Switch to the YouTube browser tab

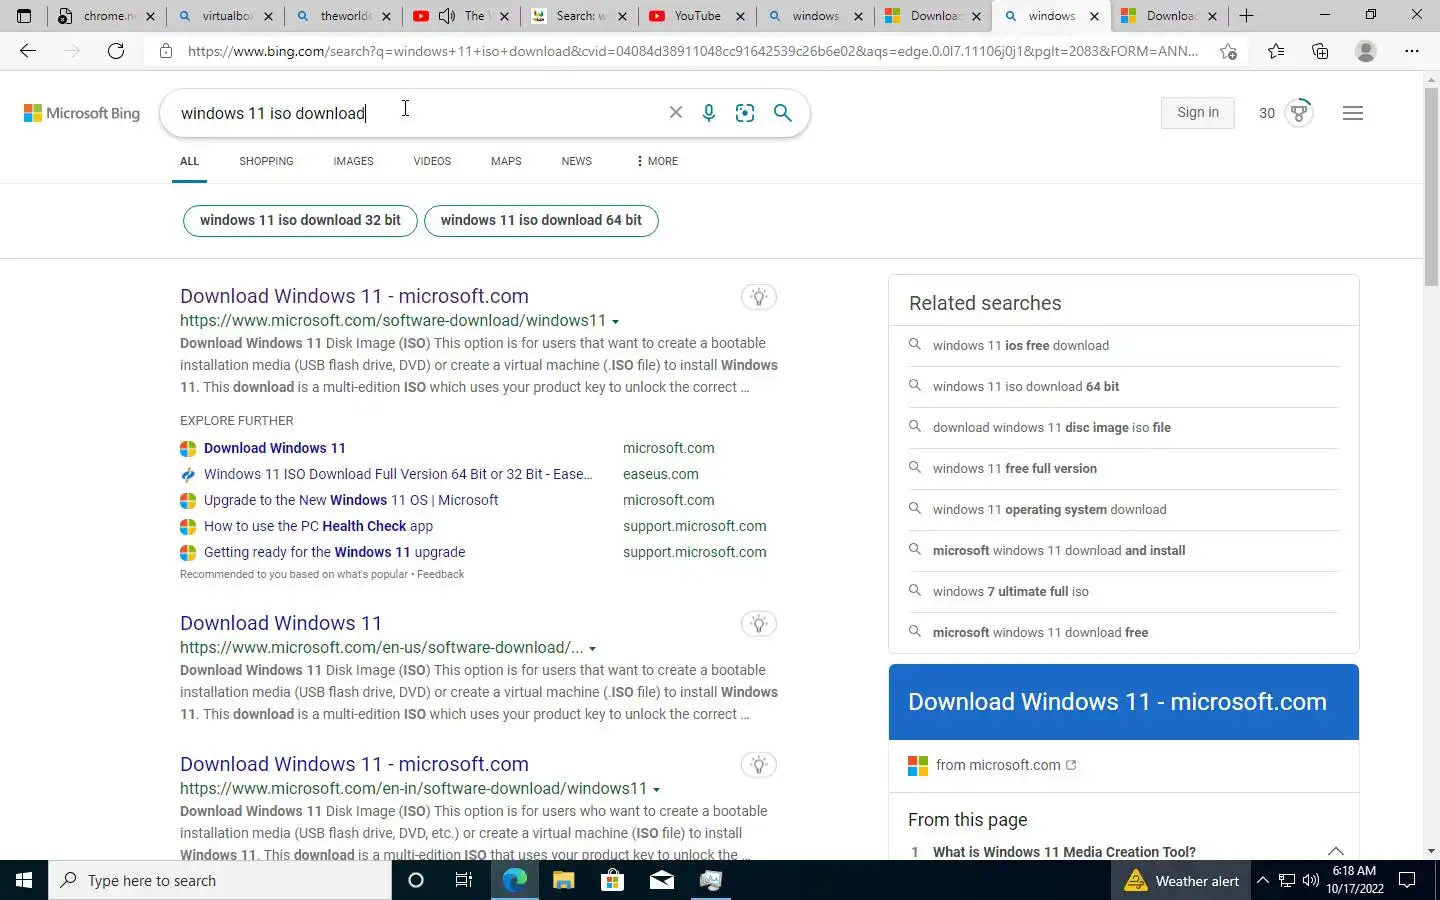[x=697, y=16]
